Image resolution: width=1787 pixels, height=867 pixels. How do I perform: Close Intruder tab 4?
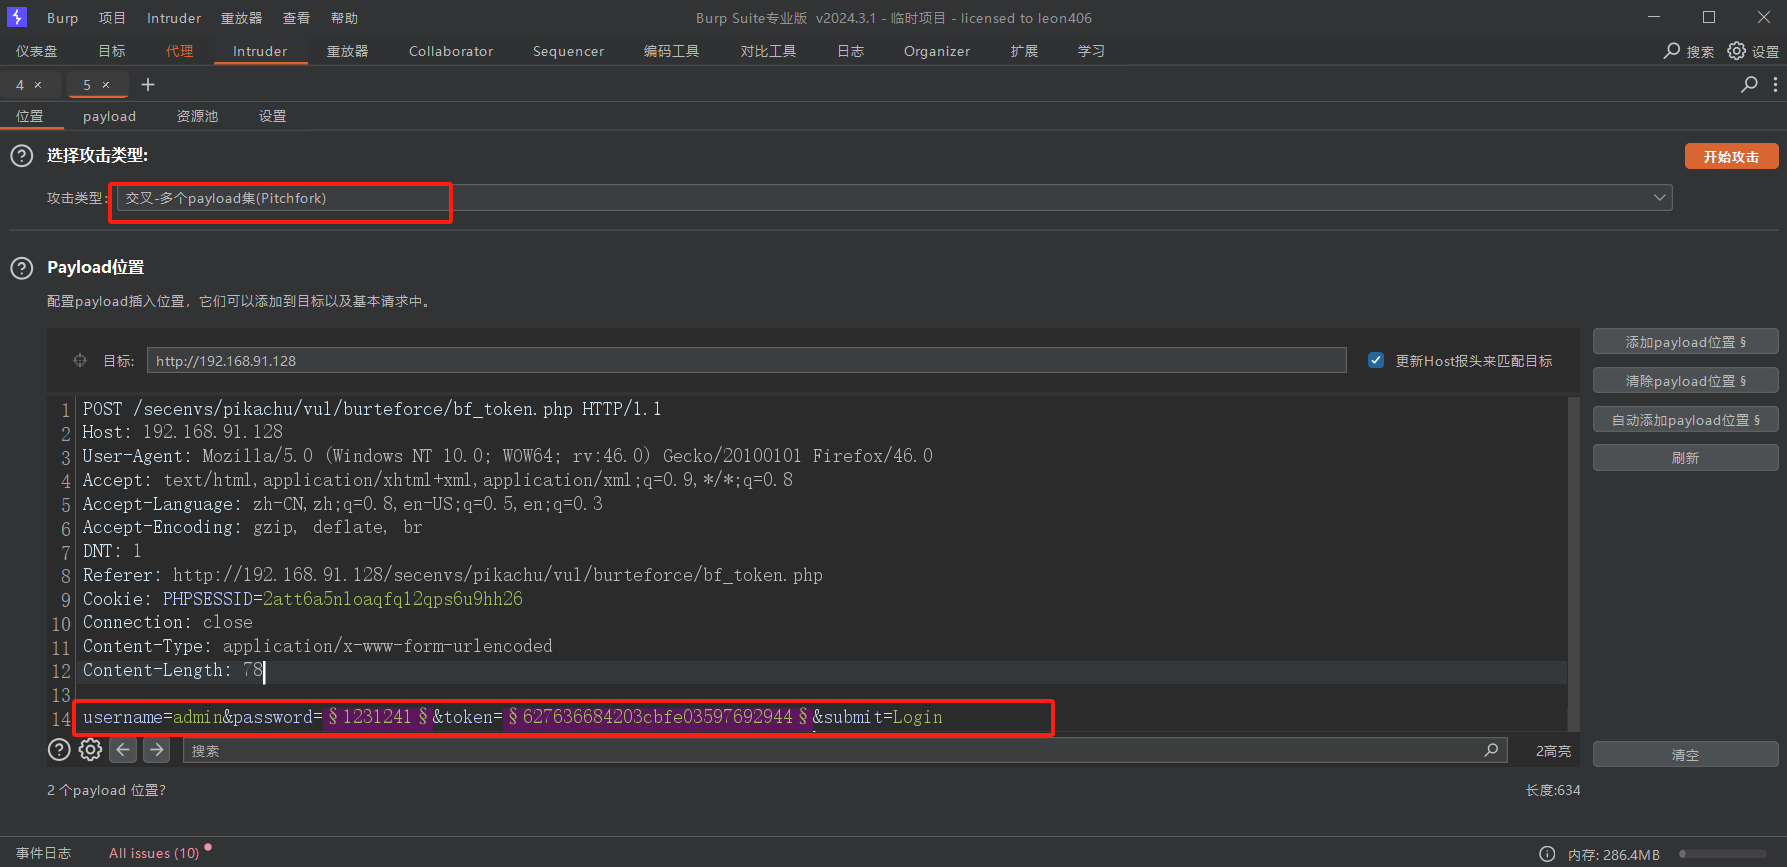pyautogui.click(x=38, y=85)
